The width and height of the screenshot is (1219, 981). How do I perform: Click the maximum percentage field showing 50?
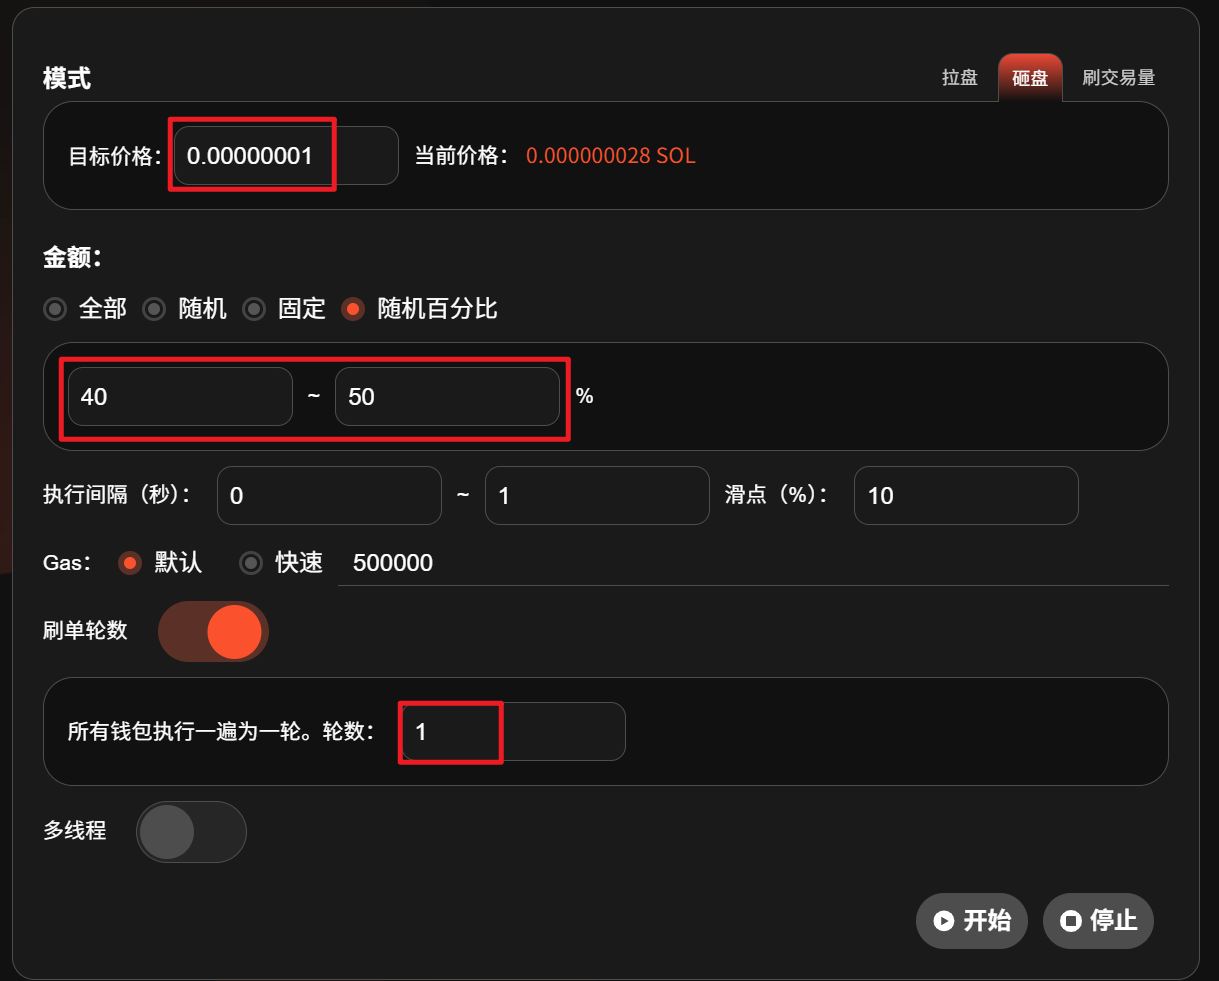pyautogui.click(x=447, y=397)
